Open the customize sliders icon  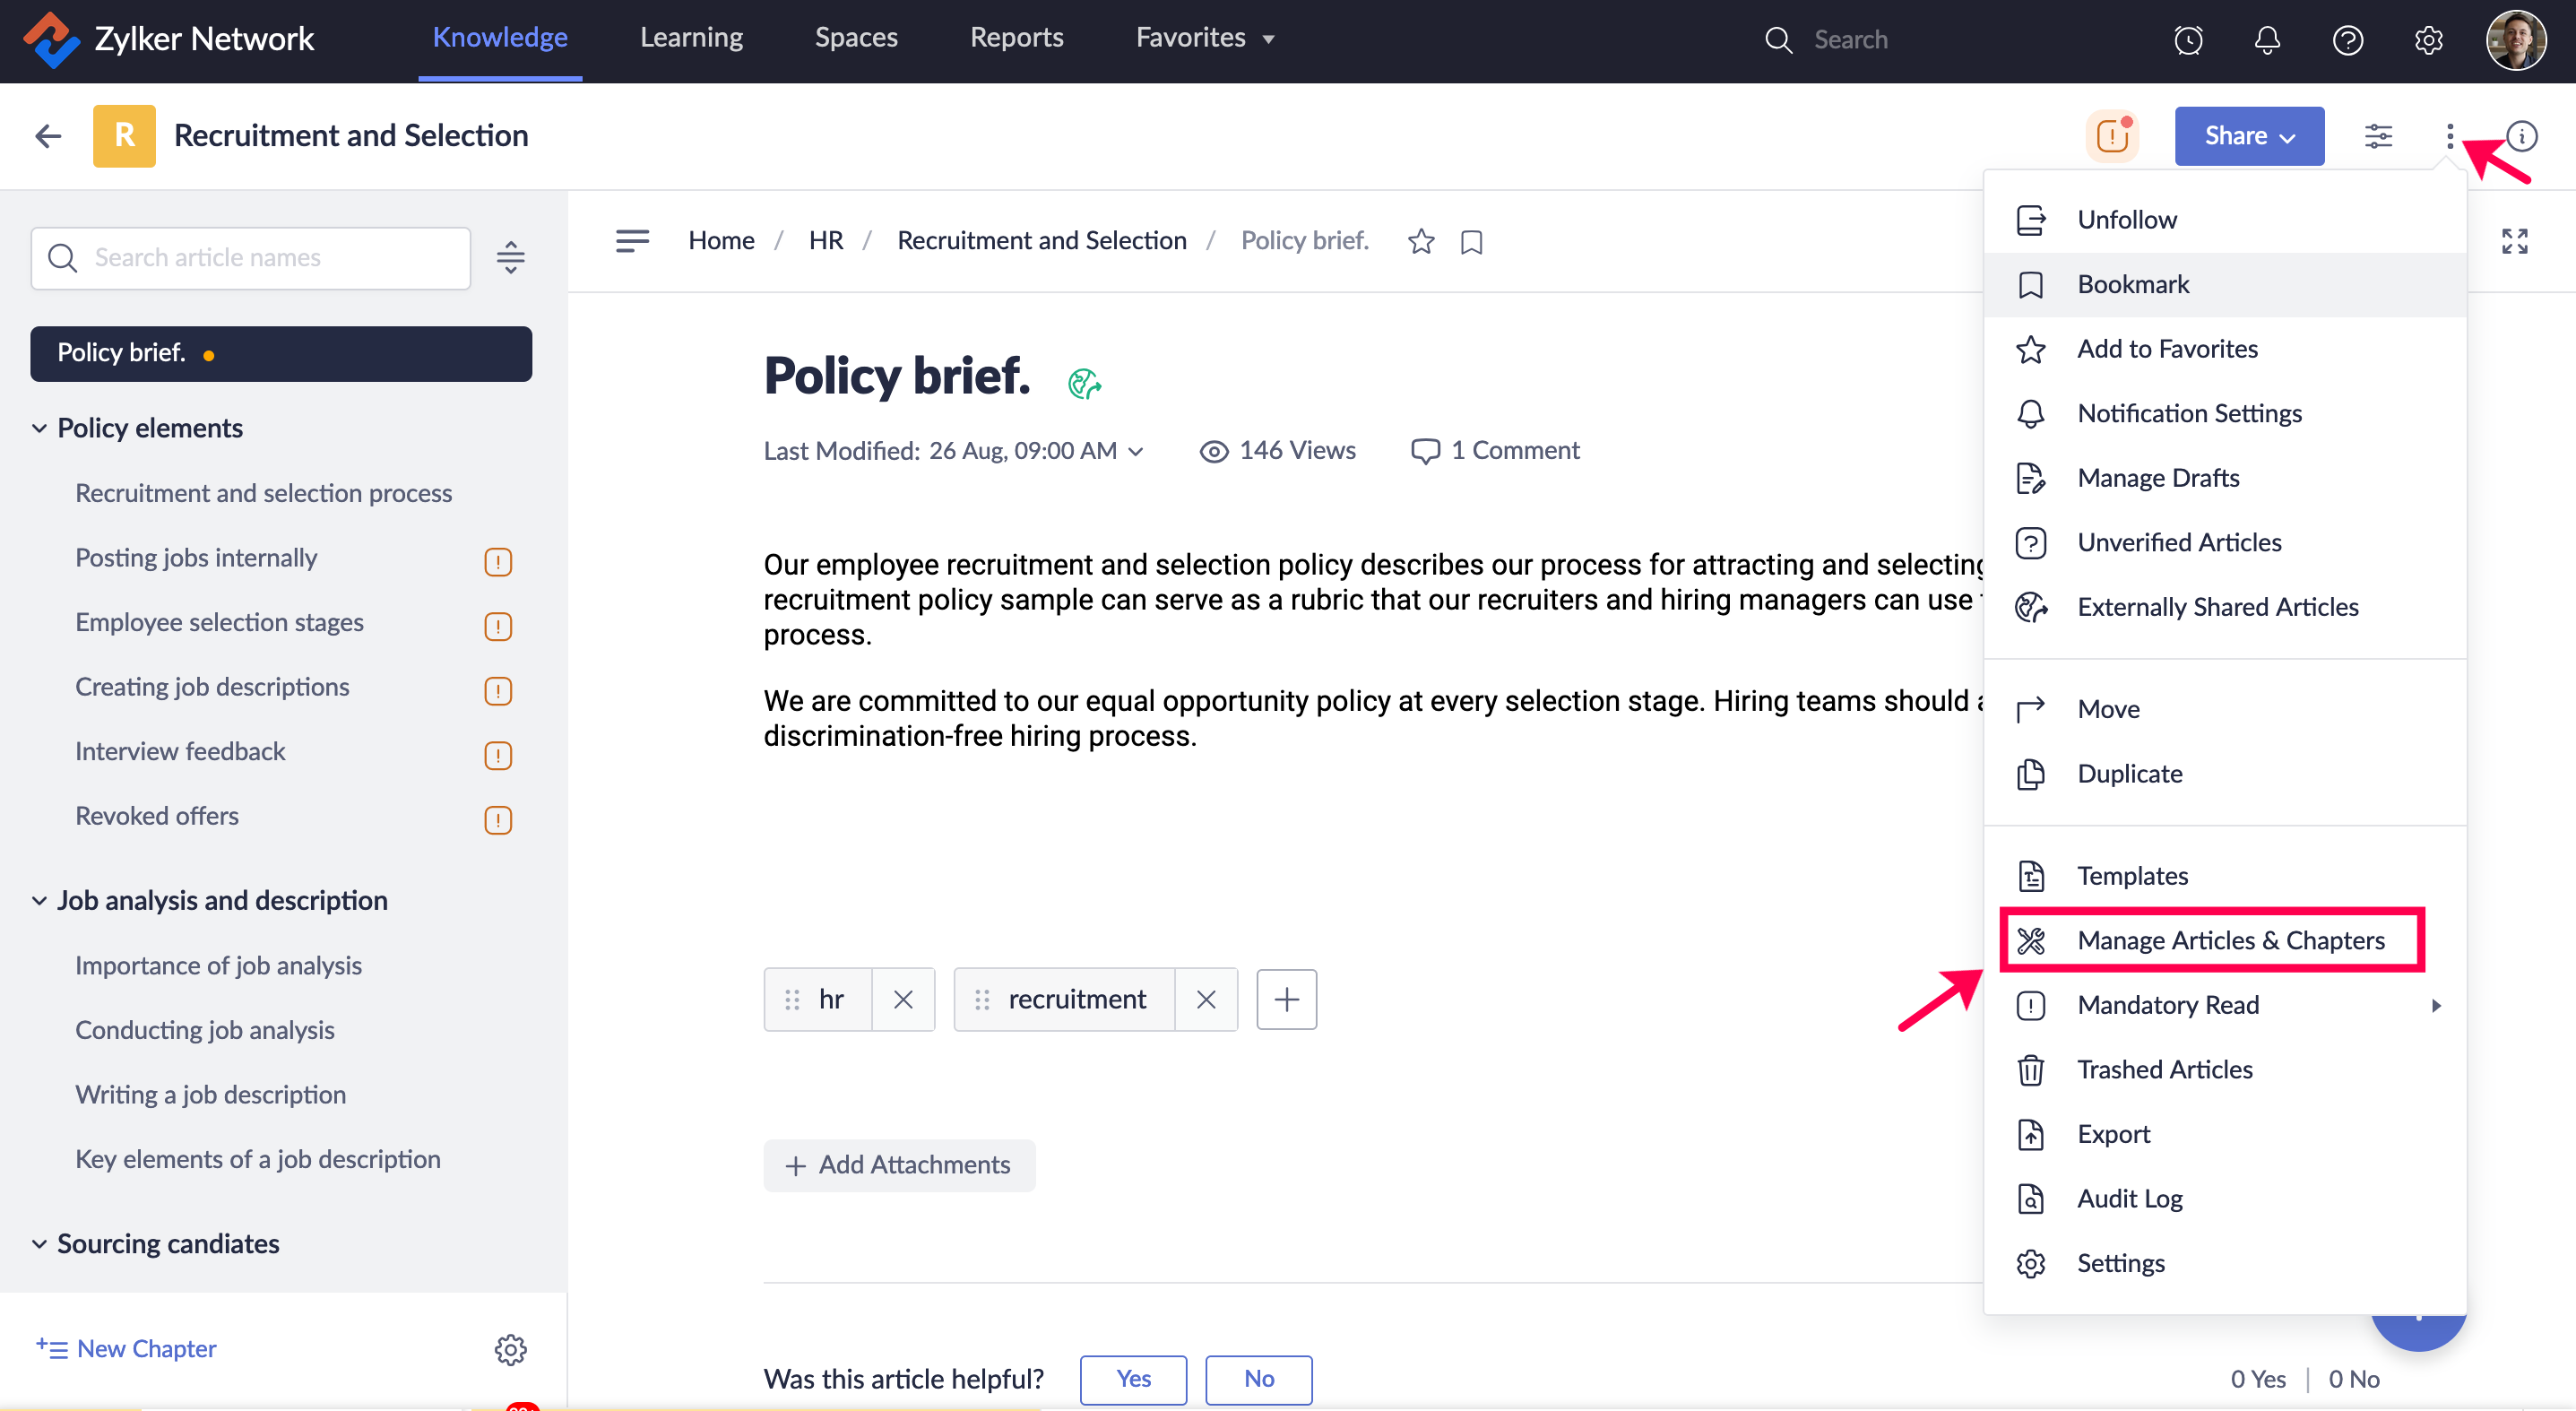tap(2378, 136)
